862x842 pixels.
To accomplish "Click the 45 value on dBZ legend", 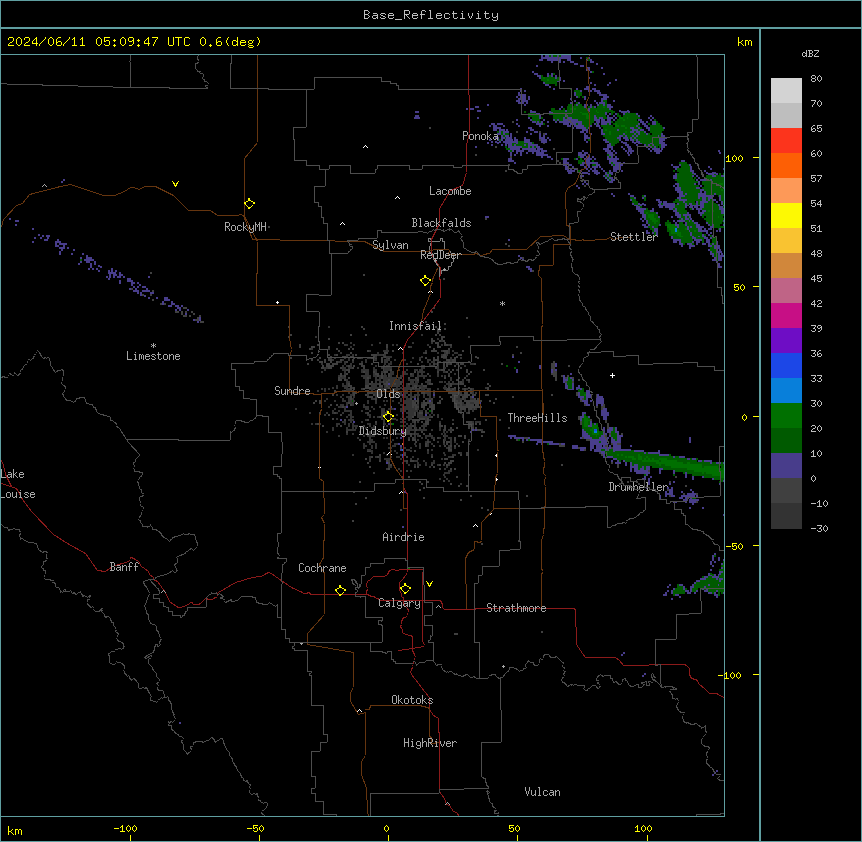I will 816,279.
